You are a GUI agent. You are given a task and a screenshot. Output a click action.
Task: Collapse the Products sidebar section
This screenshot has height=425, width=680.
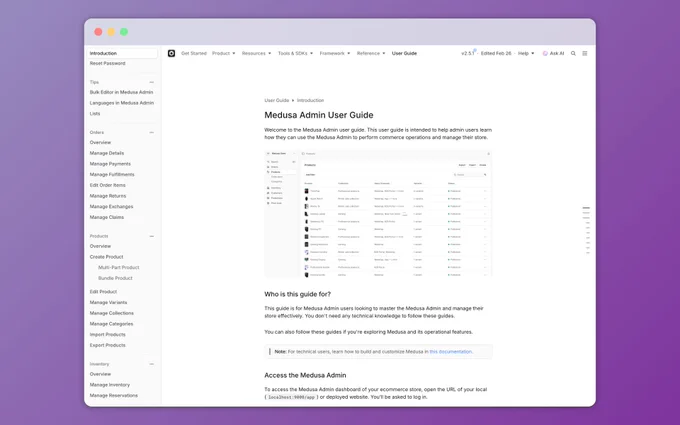click(151, 236)
